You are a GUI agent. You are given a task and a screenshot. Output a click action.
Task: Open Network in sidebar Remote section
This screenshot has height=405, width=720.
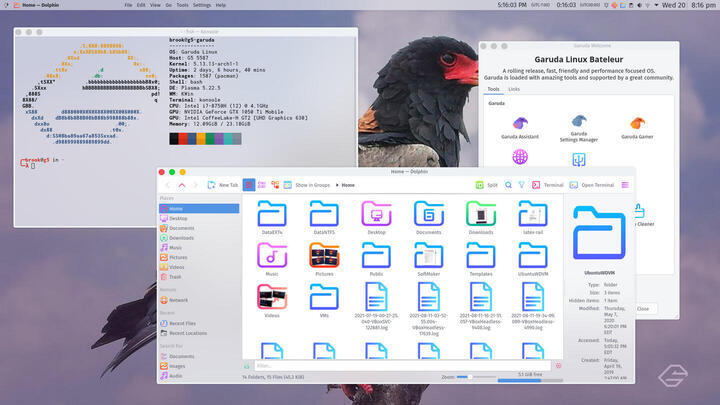click(x=199, y=300)
